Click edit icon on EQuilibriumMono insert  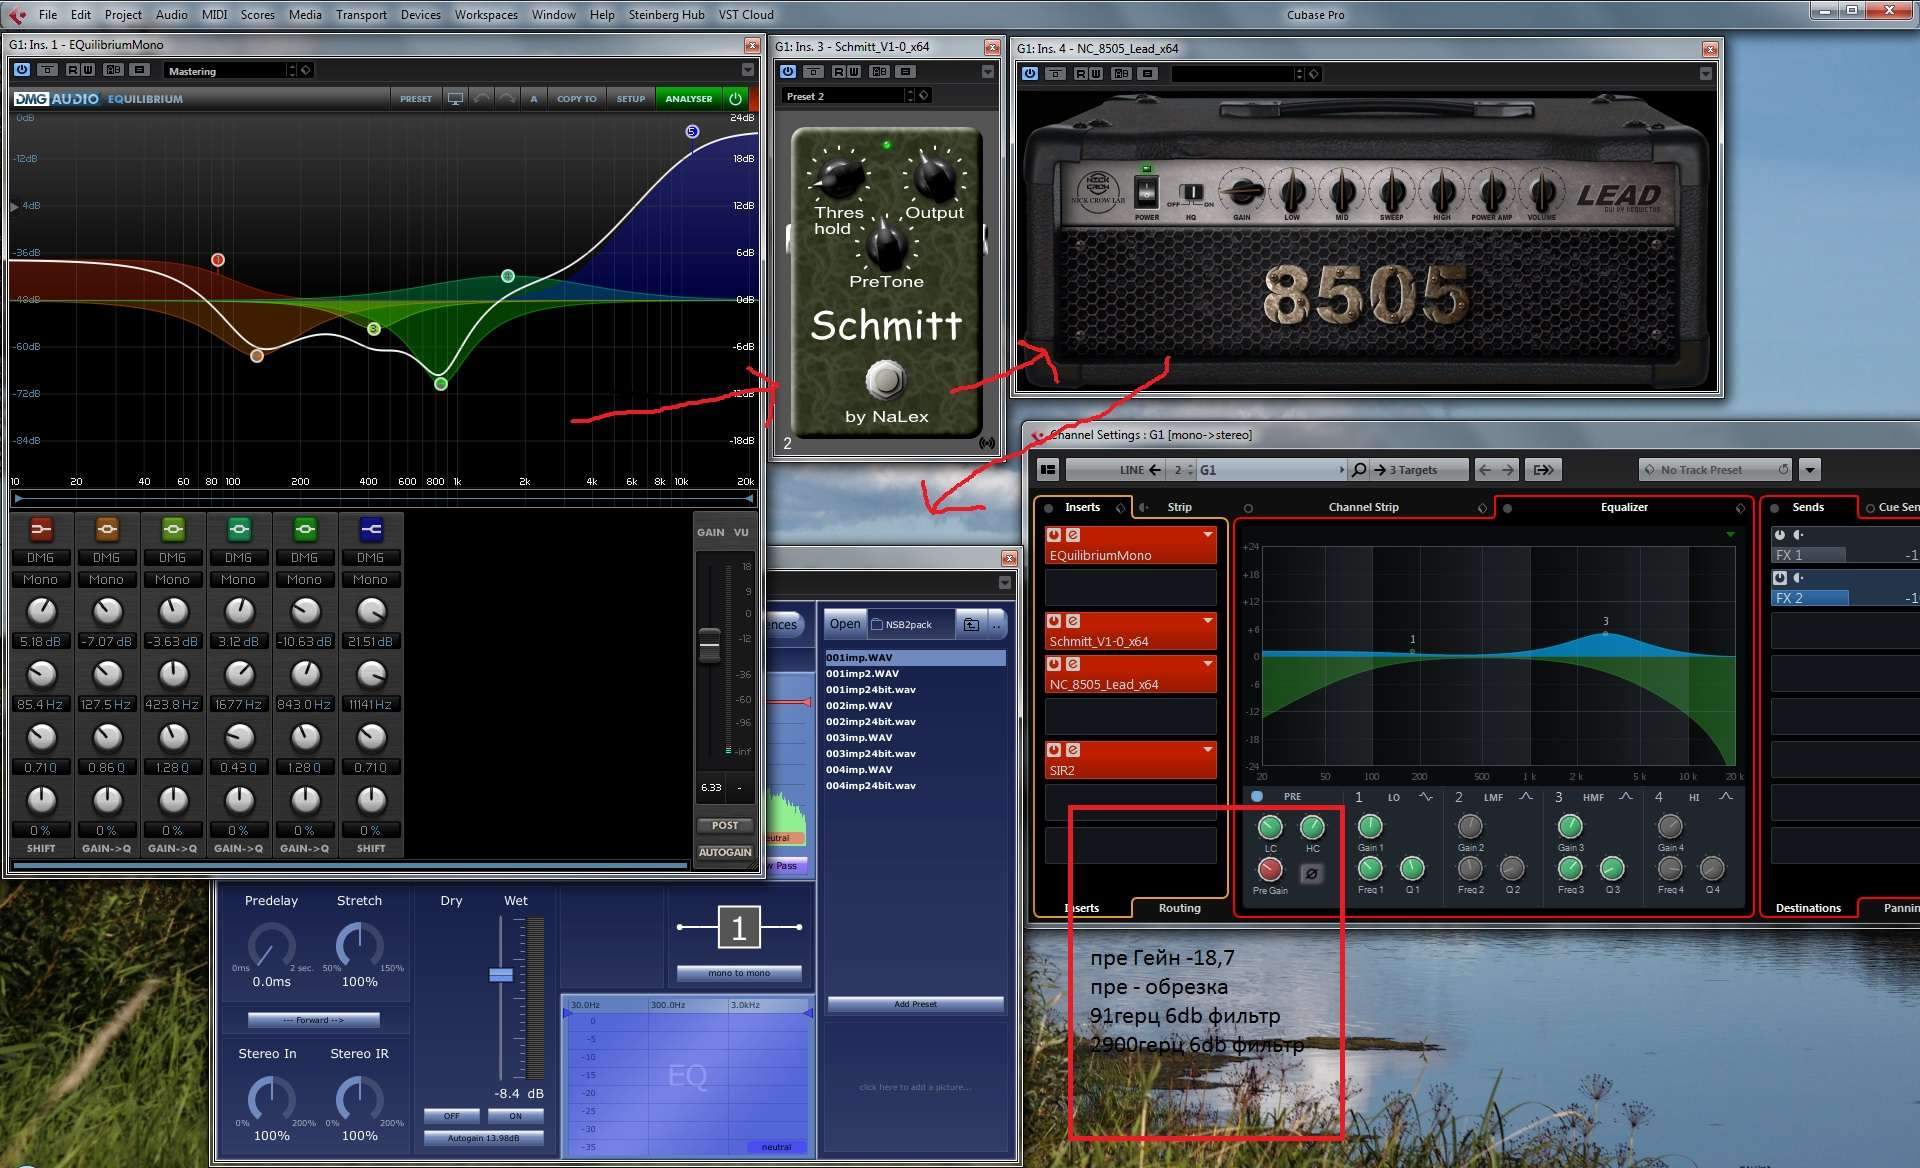1072,535
